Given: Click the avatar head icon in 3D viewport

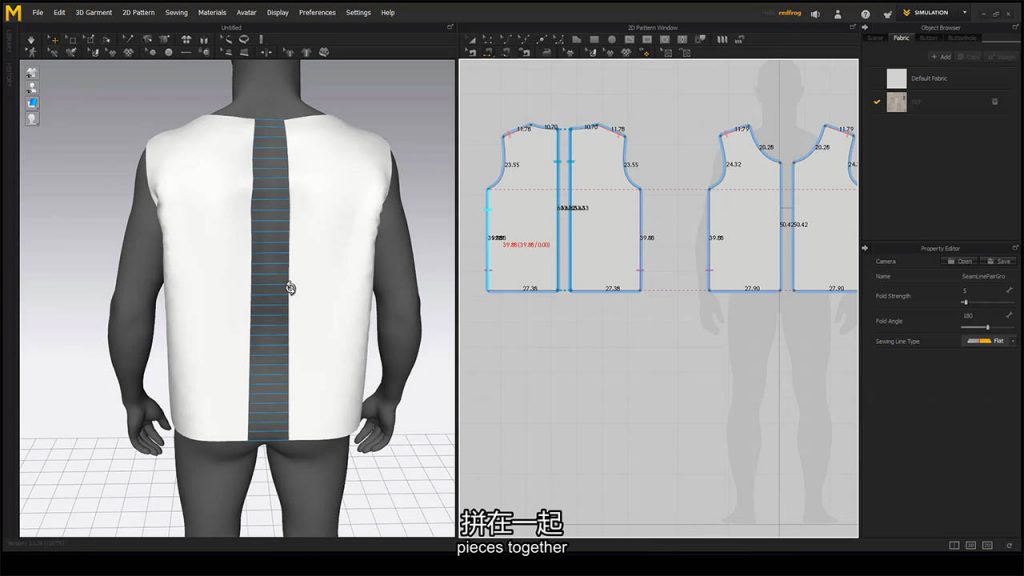Looking at the screenshot, I should point(32,119).
